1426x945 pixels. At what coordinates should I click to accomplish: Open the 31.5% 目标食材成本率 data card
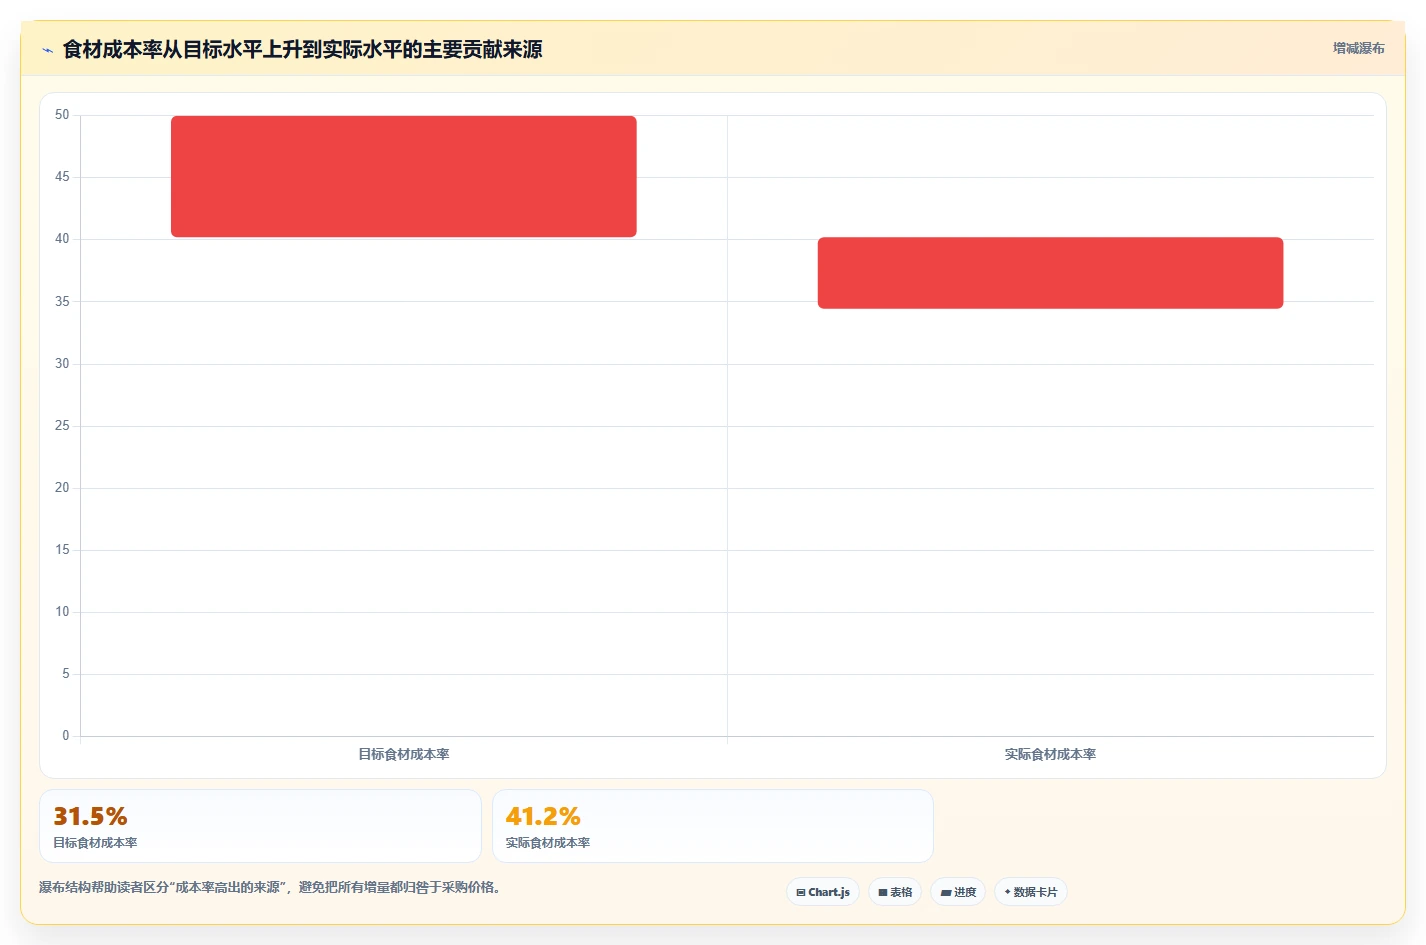(260, 826)
